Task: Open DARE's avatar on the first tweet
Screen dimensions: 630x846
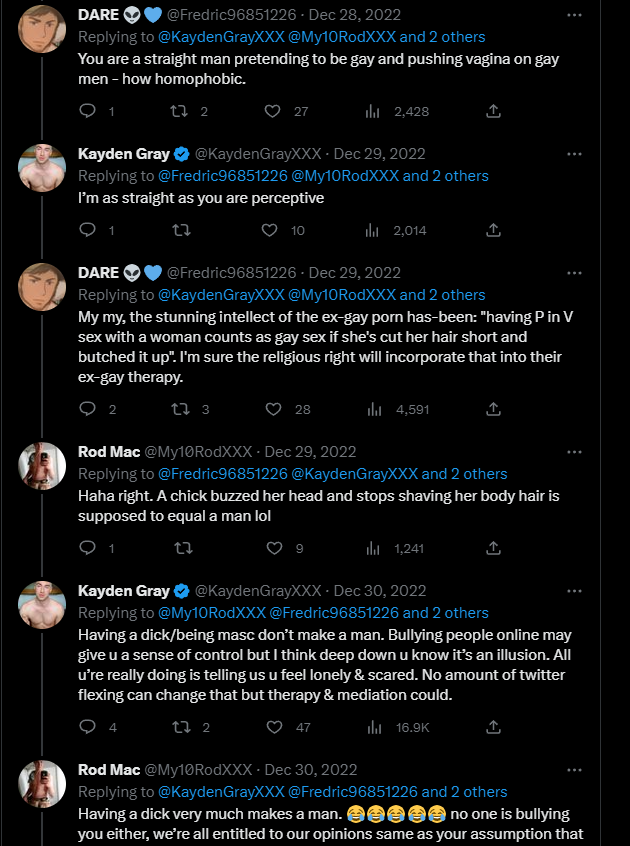Action: click(x=42, y=29)
